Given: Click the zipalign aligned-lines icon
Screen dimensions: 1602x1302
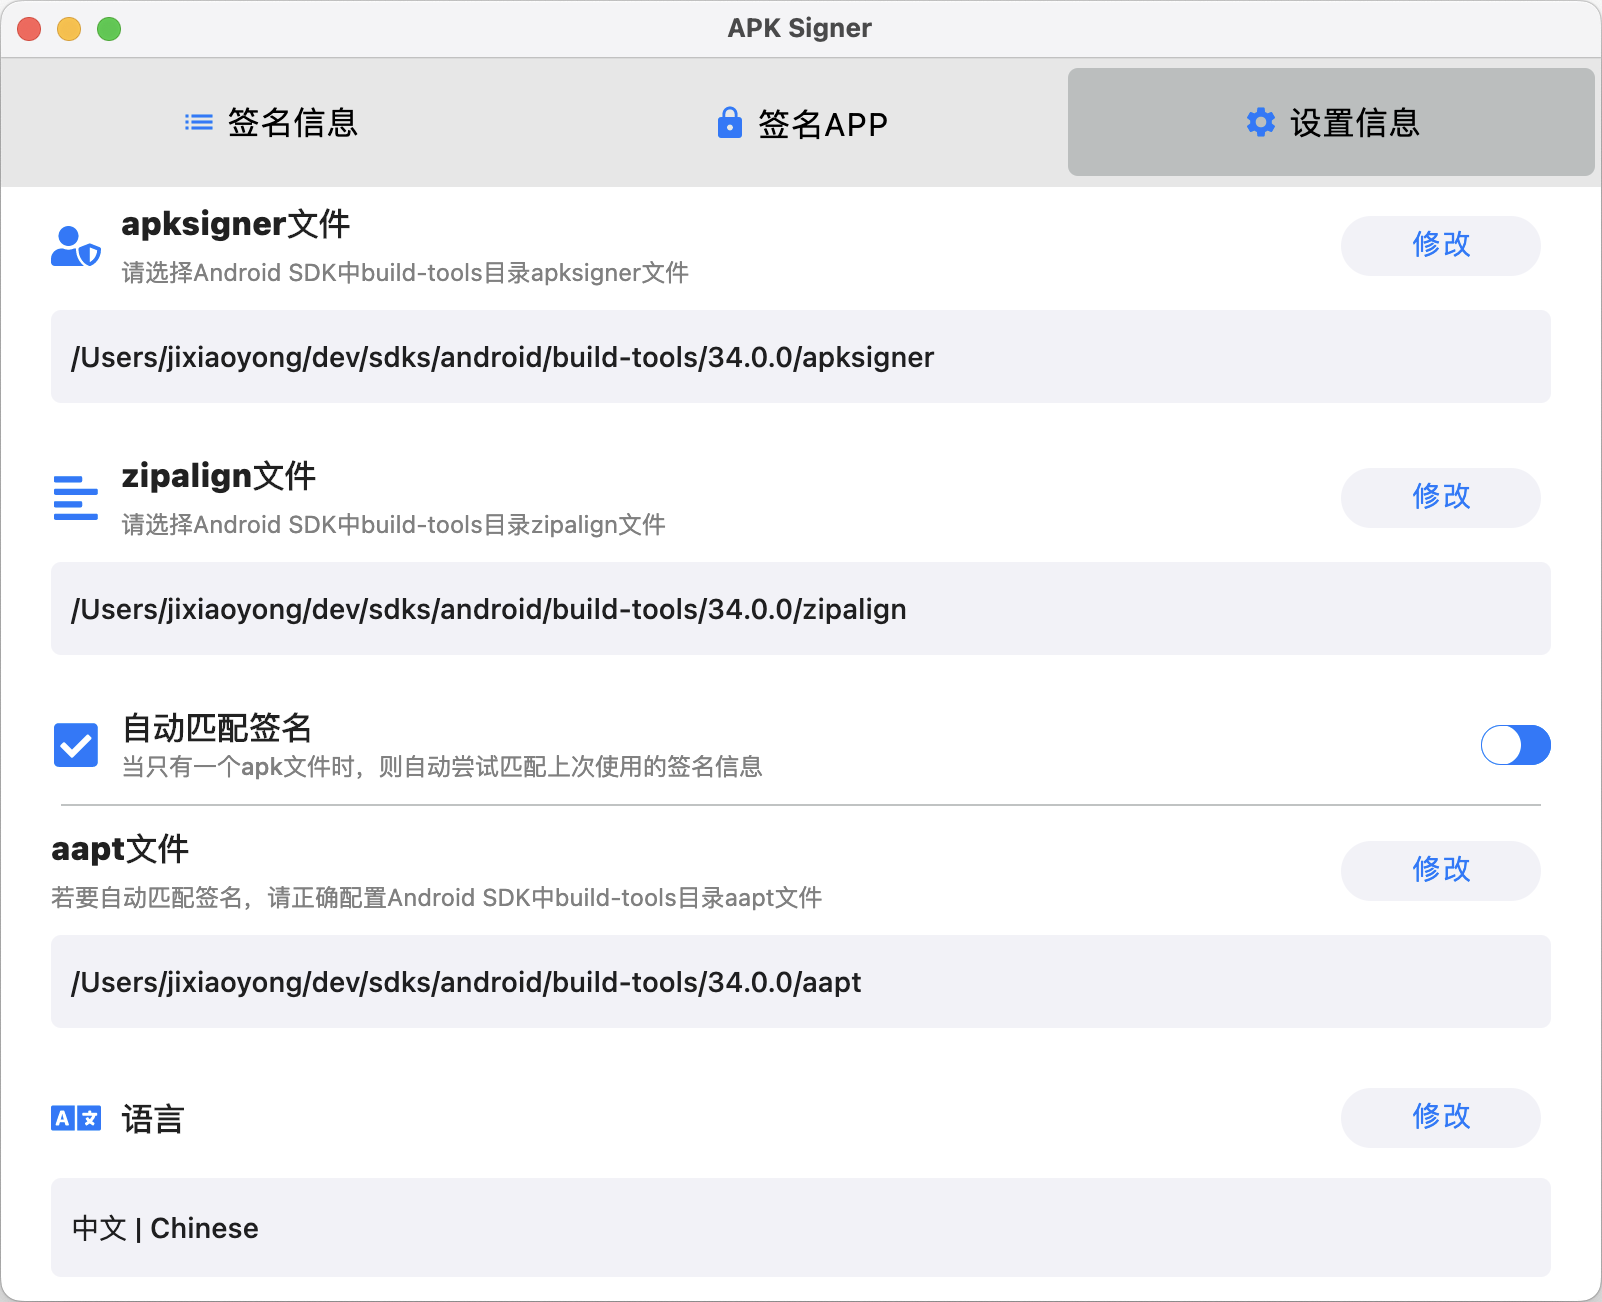Looking at the screenshot, I should (x=76, y=498).
